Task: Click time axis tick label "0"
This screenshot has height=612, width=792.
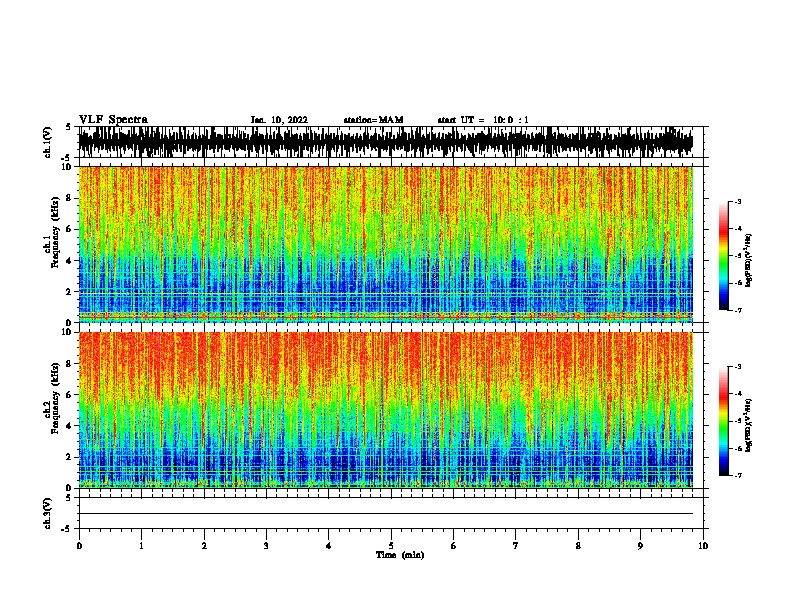Action: pos(79,545)
